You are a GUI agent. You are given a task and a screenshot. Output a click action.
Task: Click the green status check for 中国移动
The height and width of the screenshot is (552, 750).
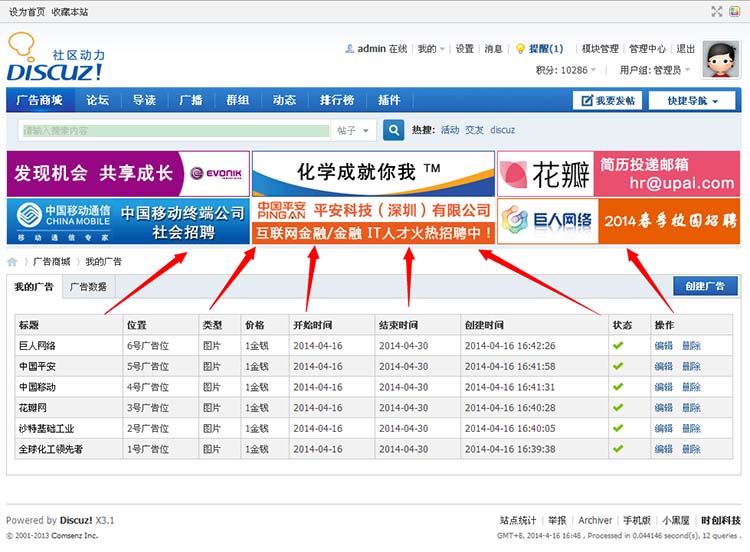click(618, 386)
